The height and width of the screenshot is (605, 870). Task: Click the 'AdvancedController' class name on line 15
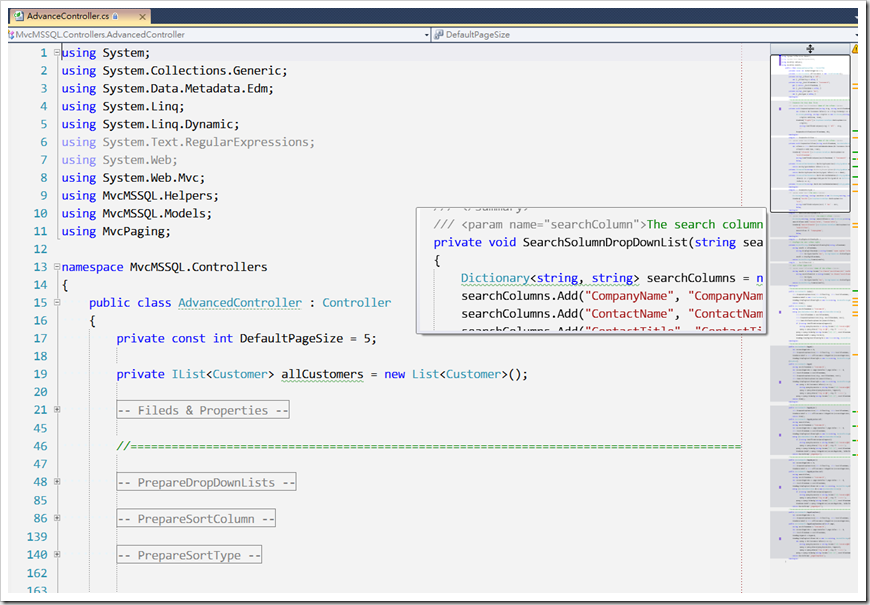point(240,302)
